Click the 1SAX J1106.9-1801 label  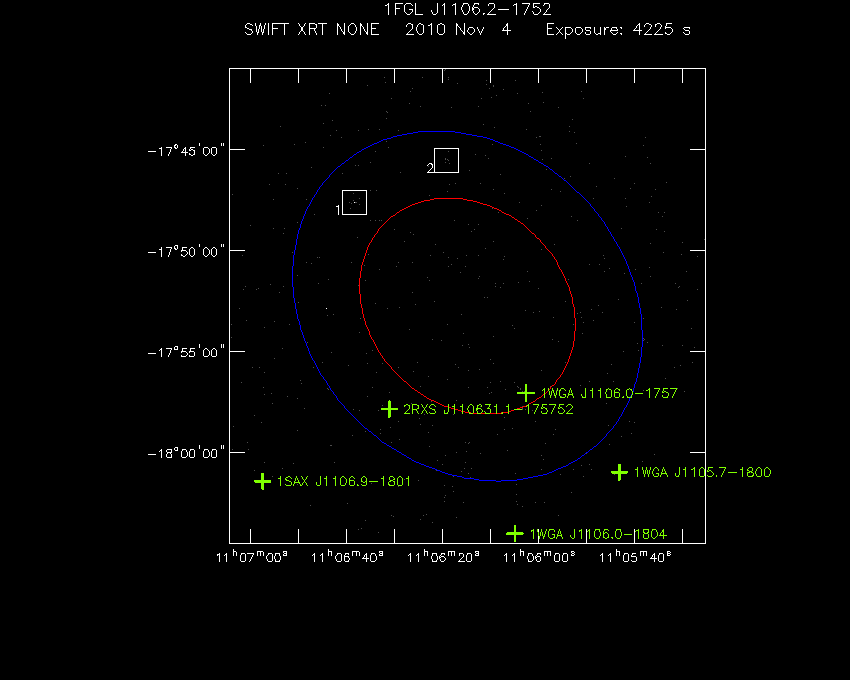click(x=344, y=482)
